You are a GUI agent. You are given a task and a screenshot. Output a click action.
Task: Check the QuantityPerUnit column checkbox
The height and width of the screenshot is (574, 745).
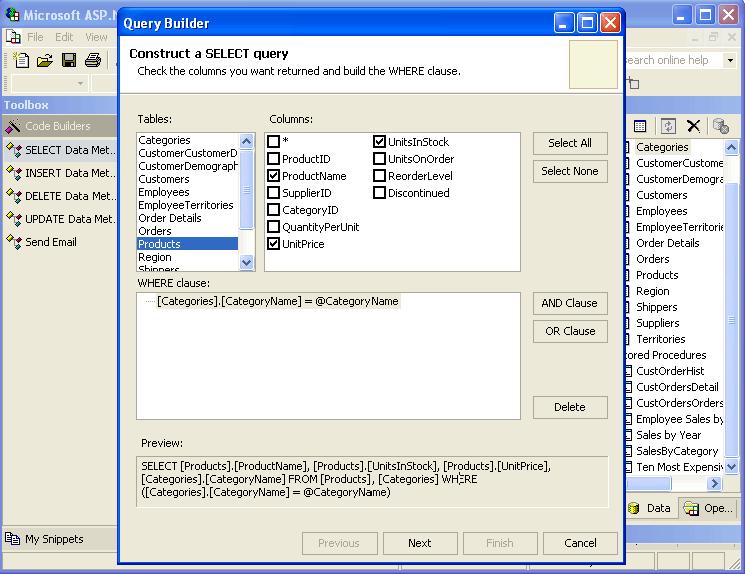pos(273,227)
